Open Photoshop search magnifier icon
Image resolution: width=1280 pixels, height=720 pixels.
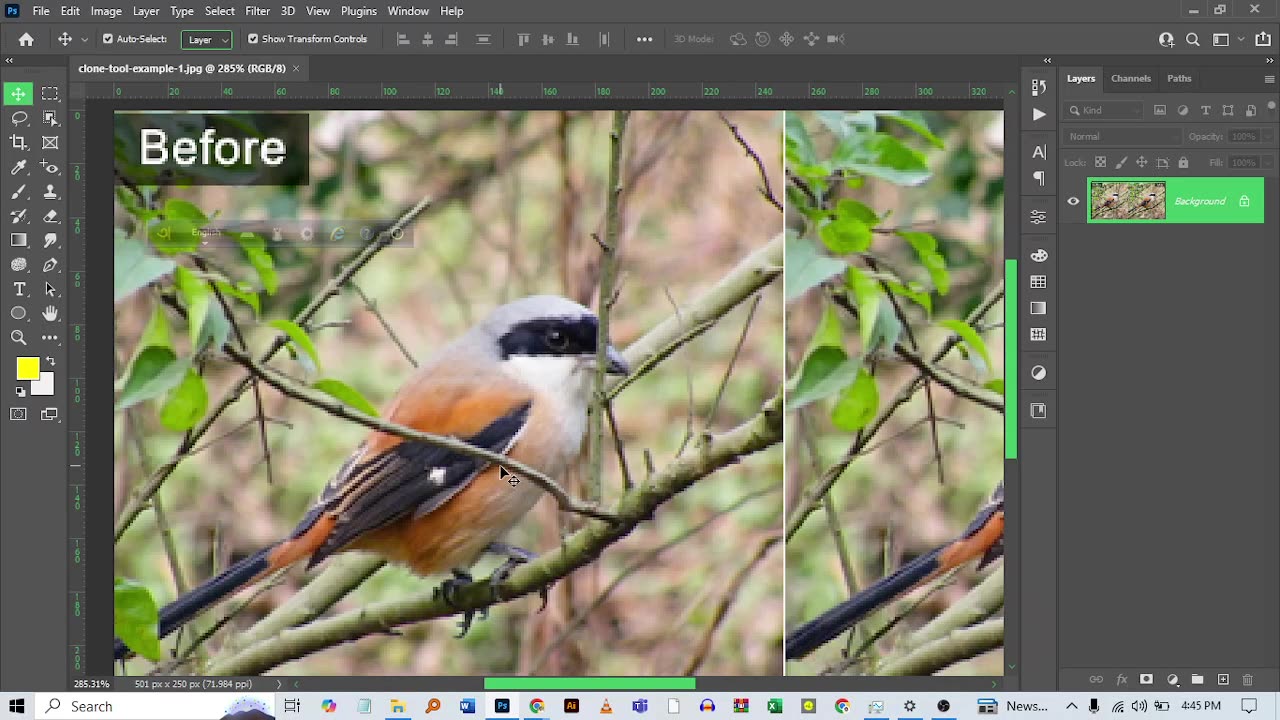pyautogui.click(x=1192, y=39)
